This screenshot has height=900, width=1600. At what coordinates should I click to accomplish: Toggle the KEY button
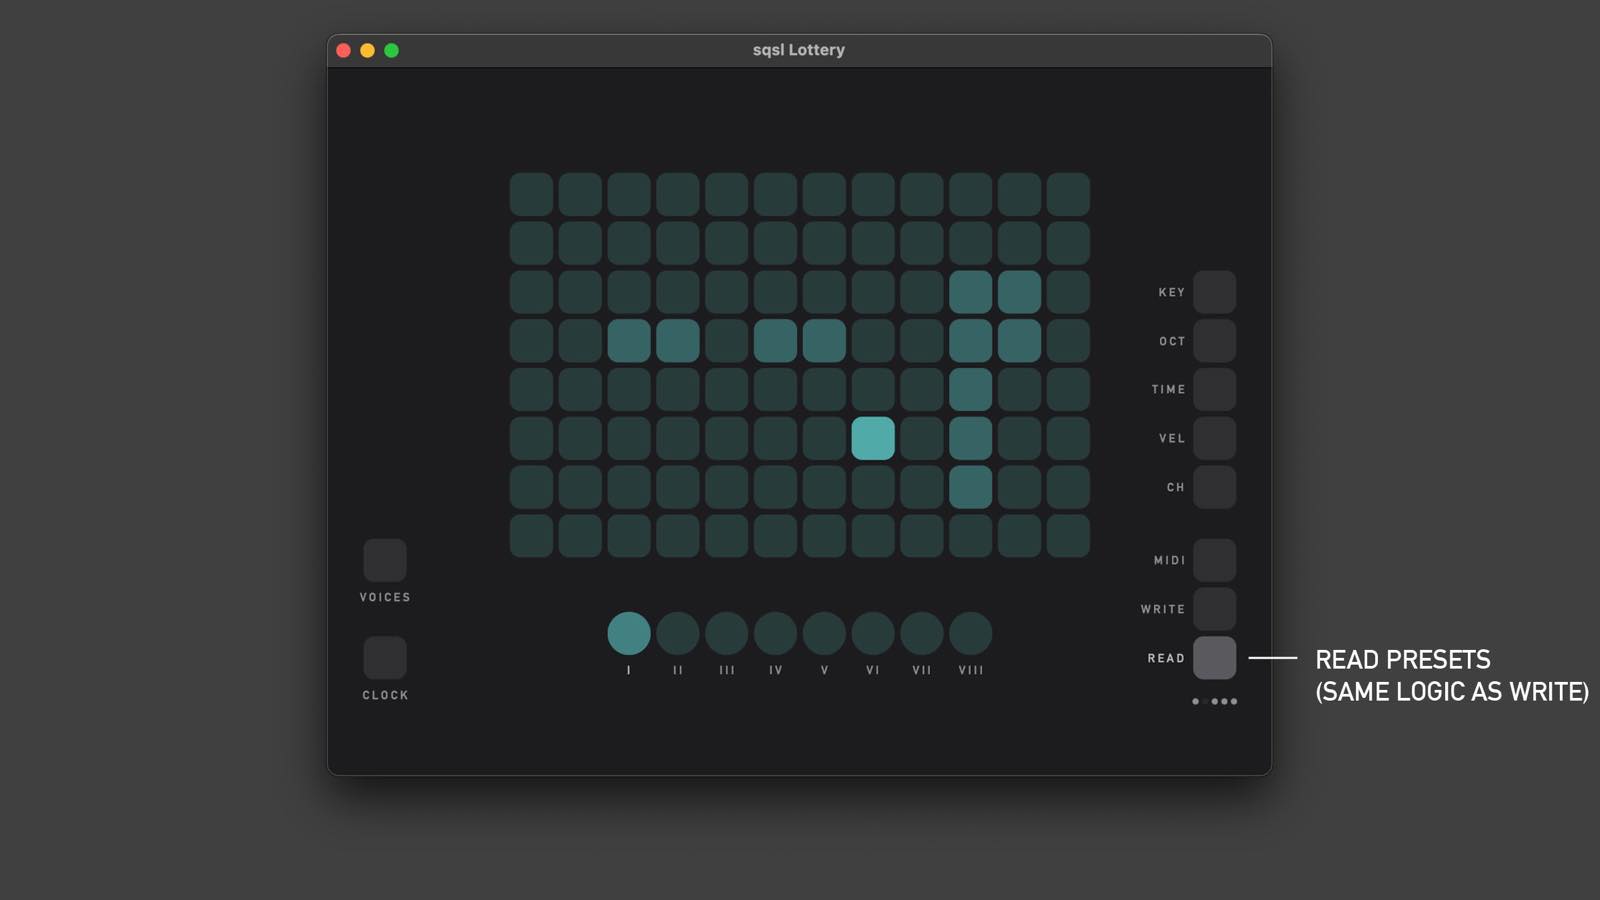click(1214, 292)
